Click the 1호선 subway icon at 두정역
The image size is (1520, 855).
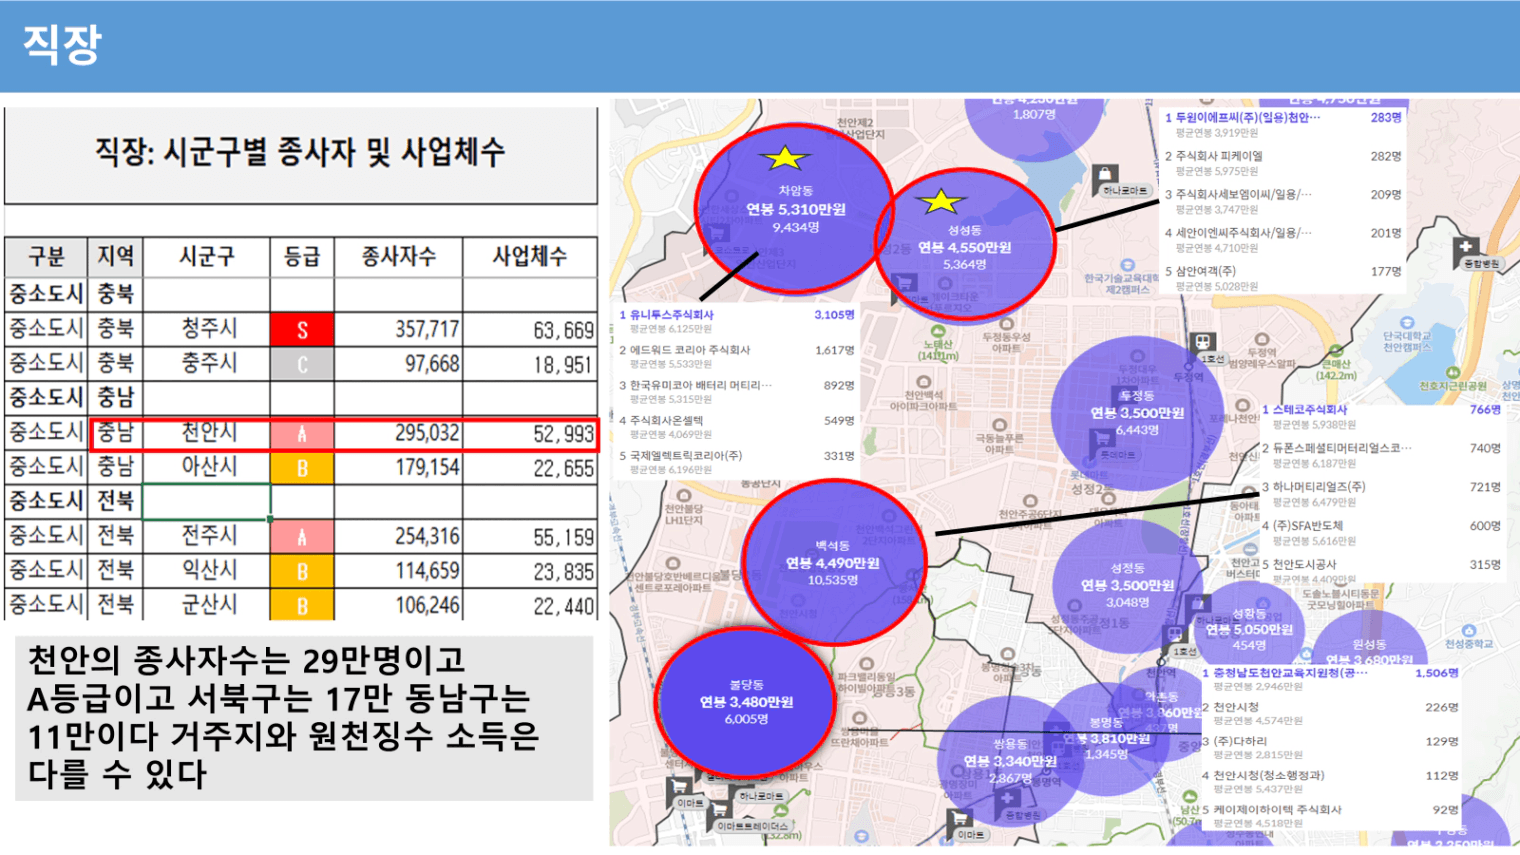click(x=1203, y=343)
